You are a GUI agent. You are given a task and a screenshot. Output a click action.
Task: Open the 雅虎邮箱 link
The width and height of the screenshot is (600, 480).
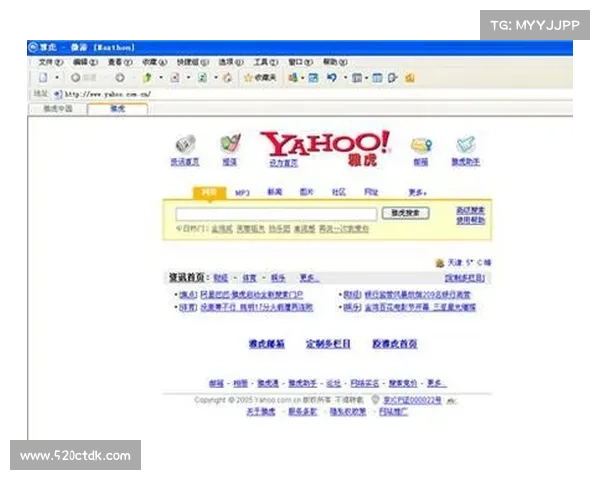(x=267, y=344)
